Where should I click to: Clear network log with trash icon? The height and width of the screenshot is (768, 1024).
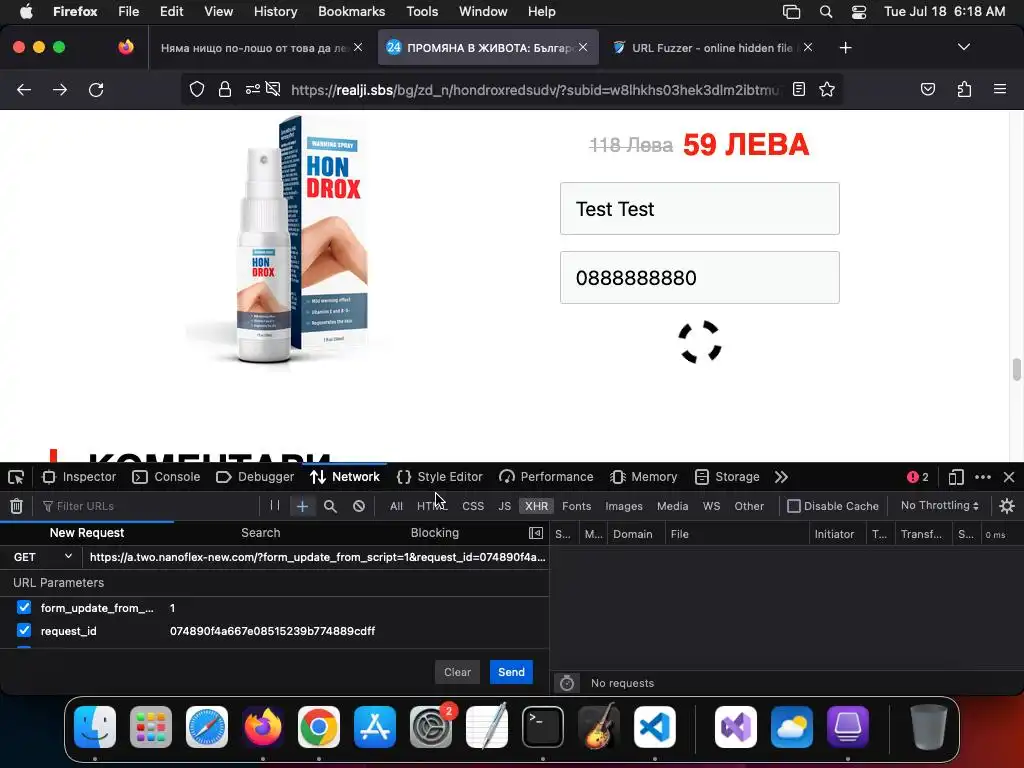pyautogui.click(x=16, y=506)
